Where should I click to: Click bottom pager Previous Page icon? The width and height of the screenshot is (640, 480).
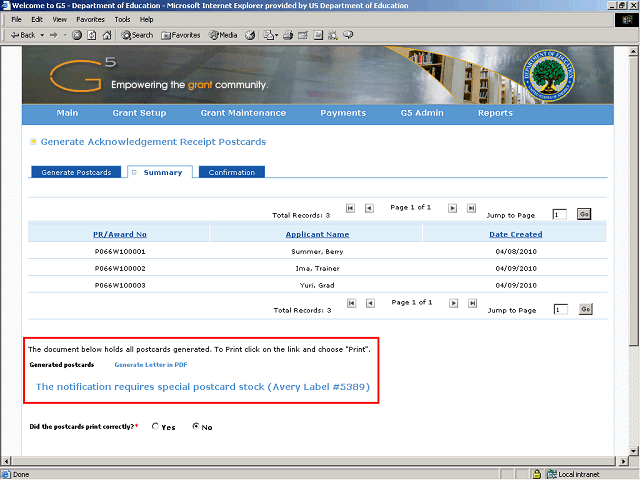pyautogui.click(x=370, y=303)
